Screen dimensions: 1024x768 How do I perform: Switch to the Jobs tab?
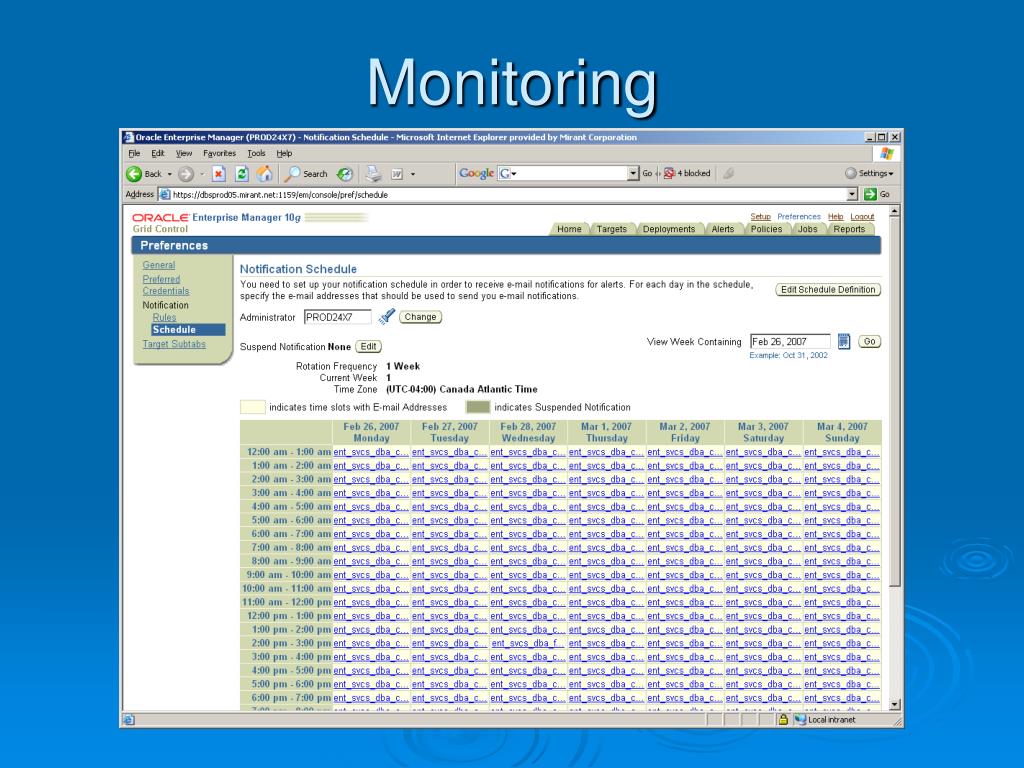tap(808, 229)
